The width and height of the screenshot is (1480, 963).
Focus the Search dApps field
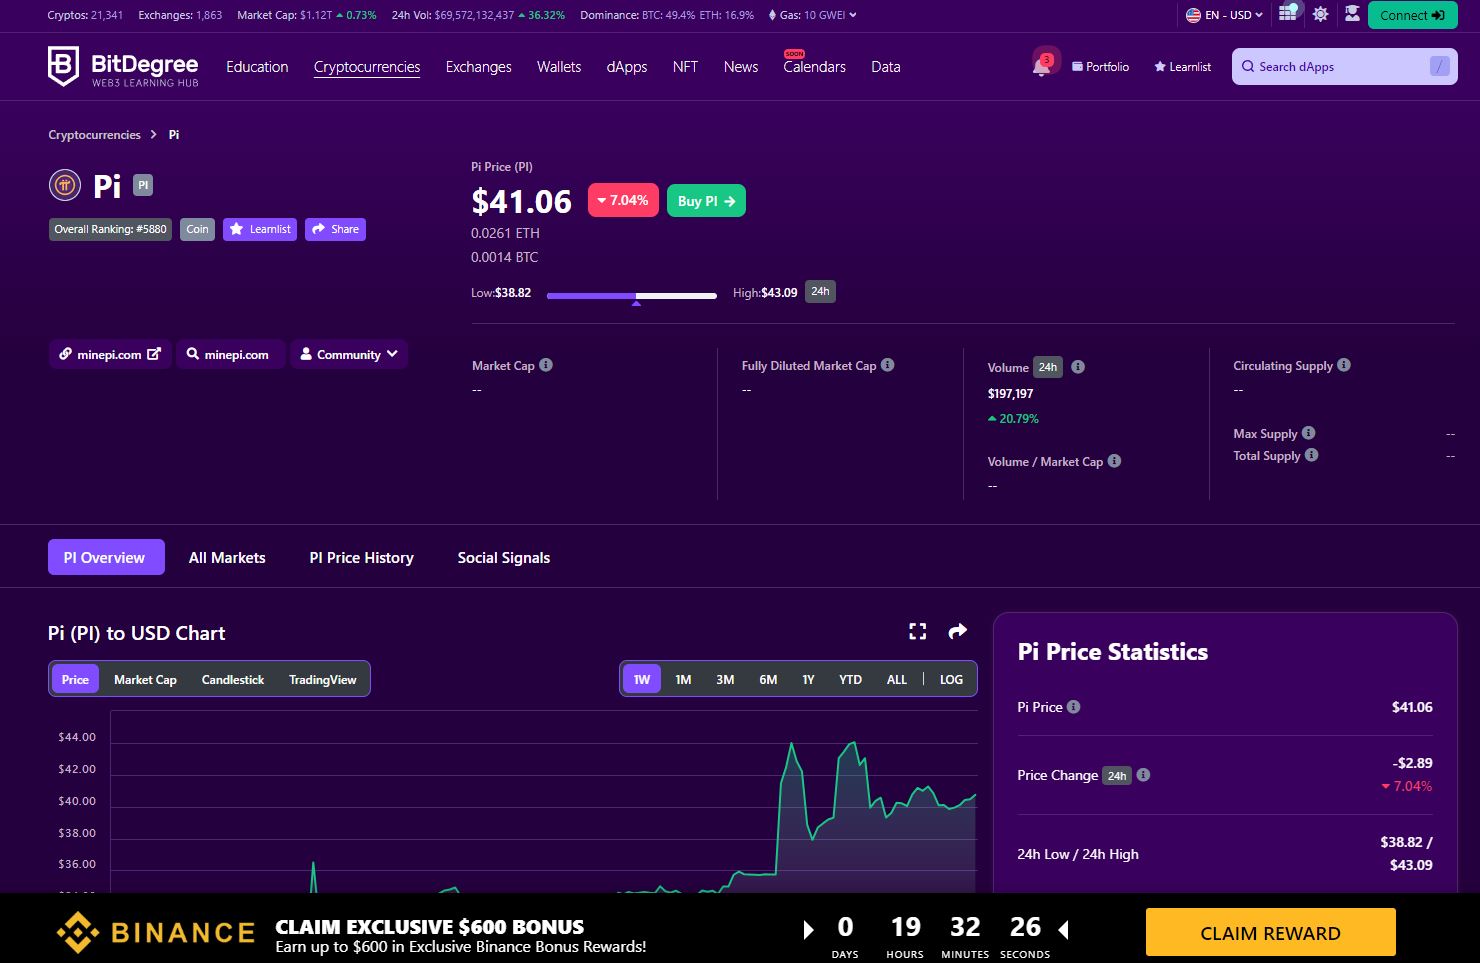point(1344,67)
